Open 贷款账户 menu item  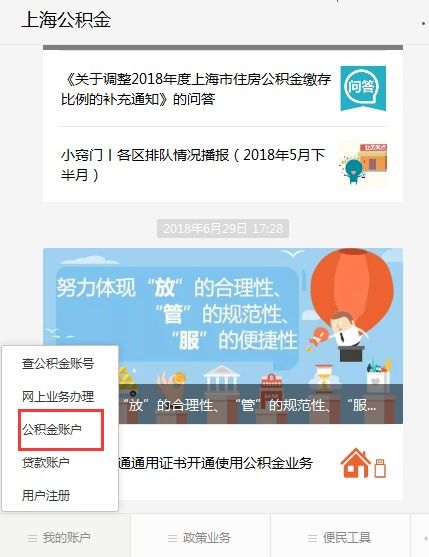tap(46, 462)
